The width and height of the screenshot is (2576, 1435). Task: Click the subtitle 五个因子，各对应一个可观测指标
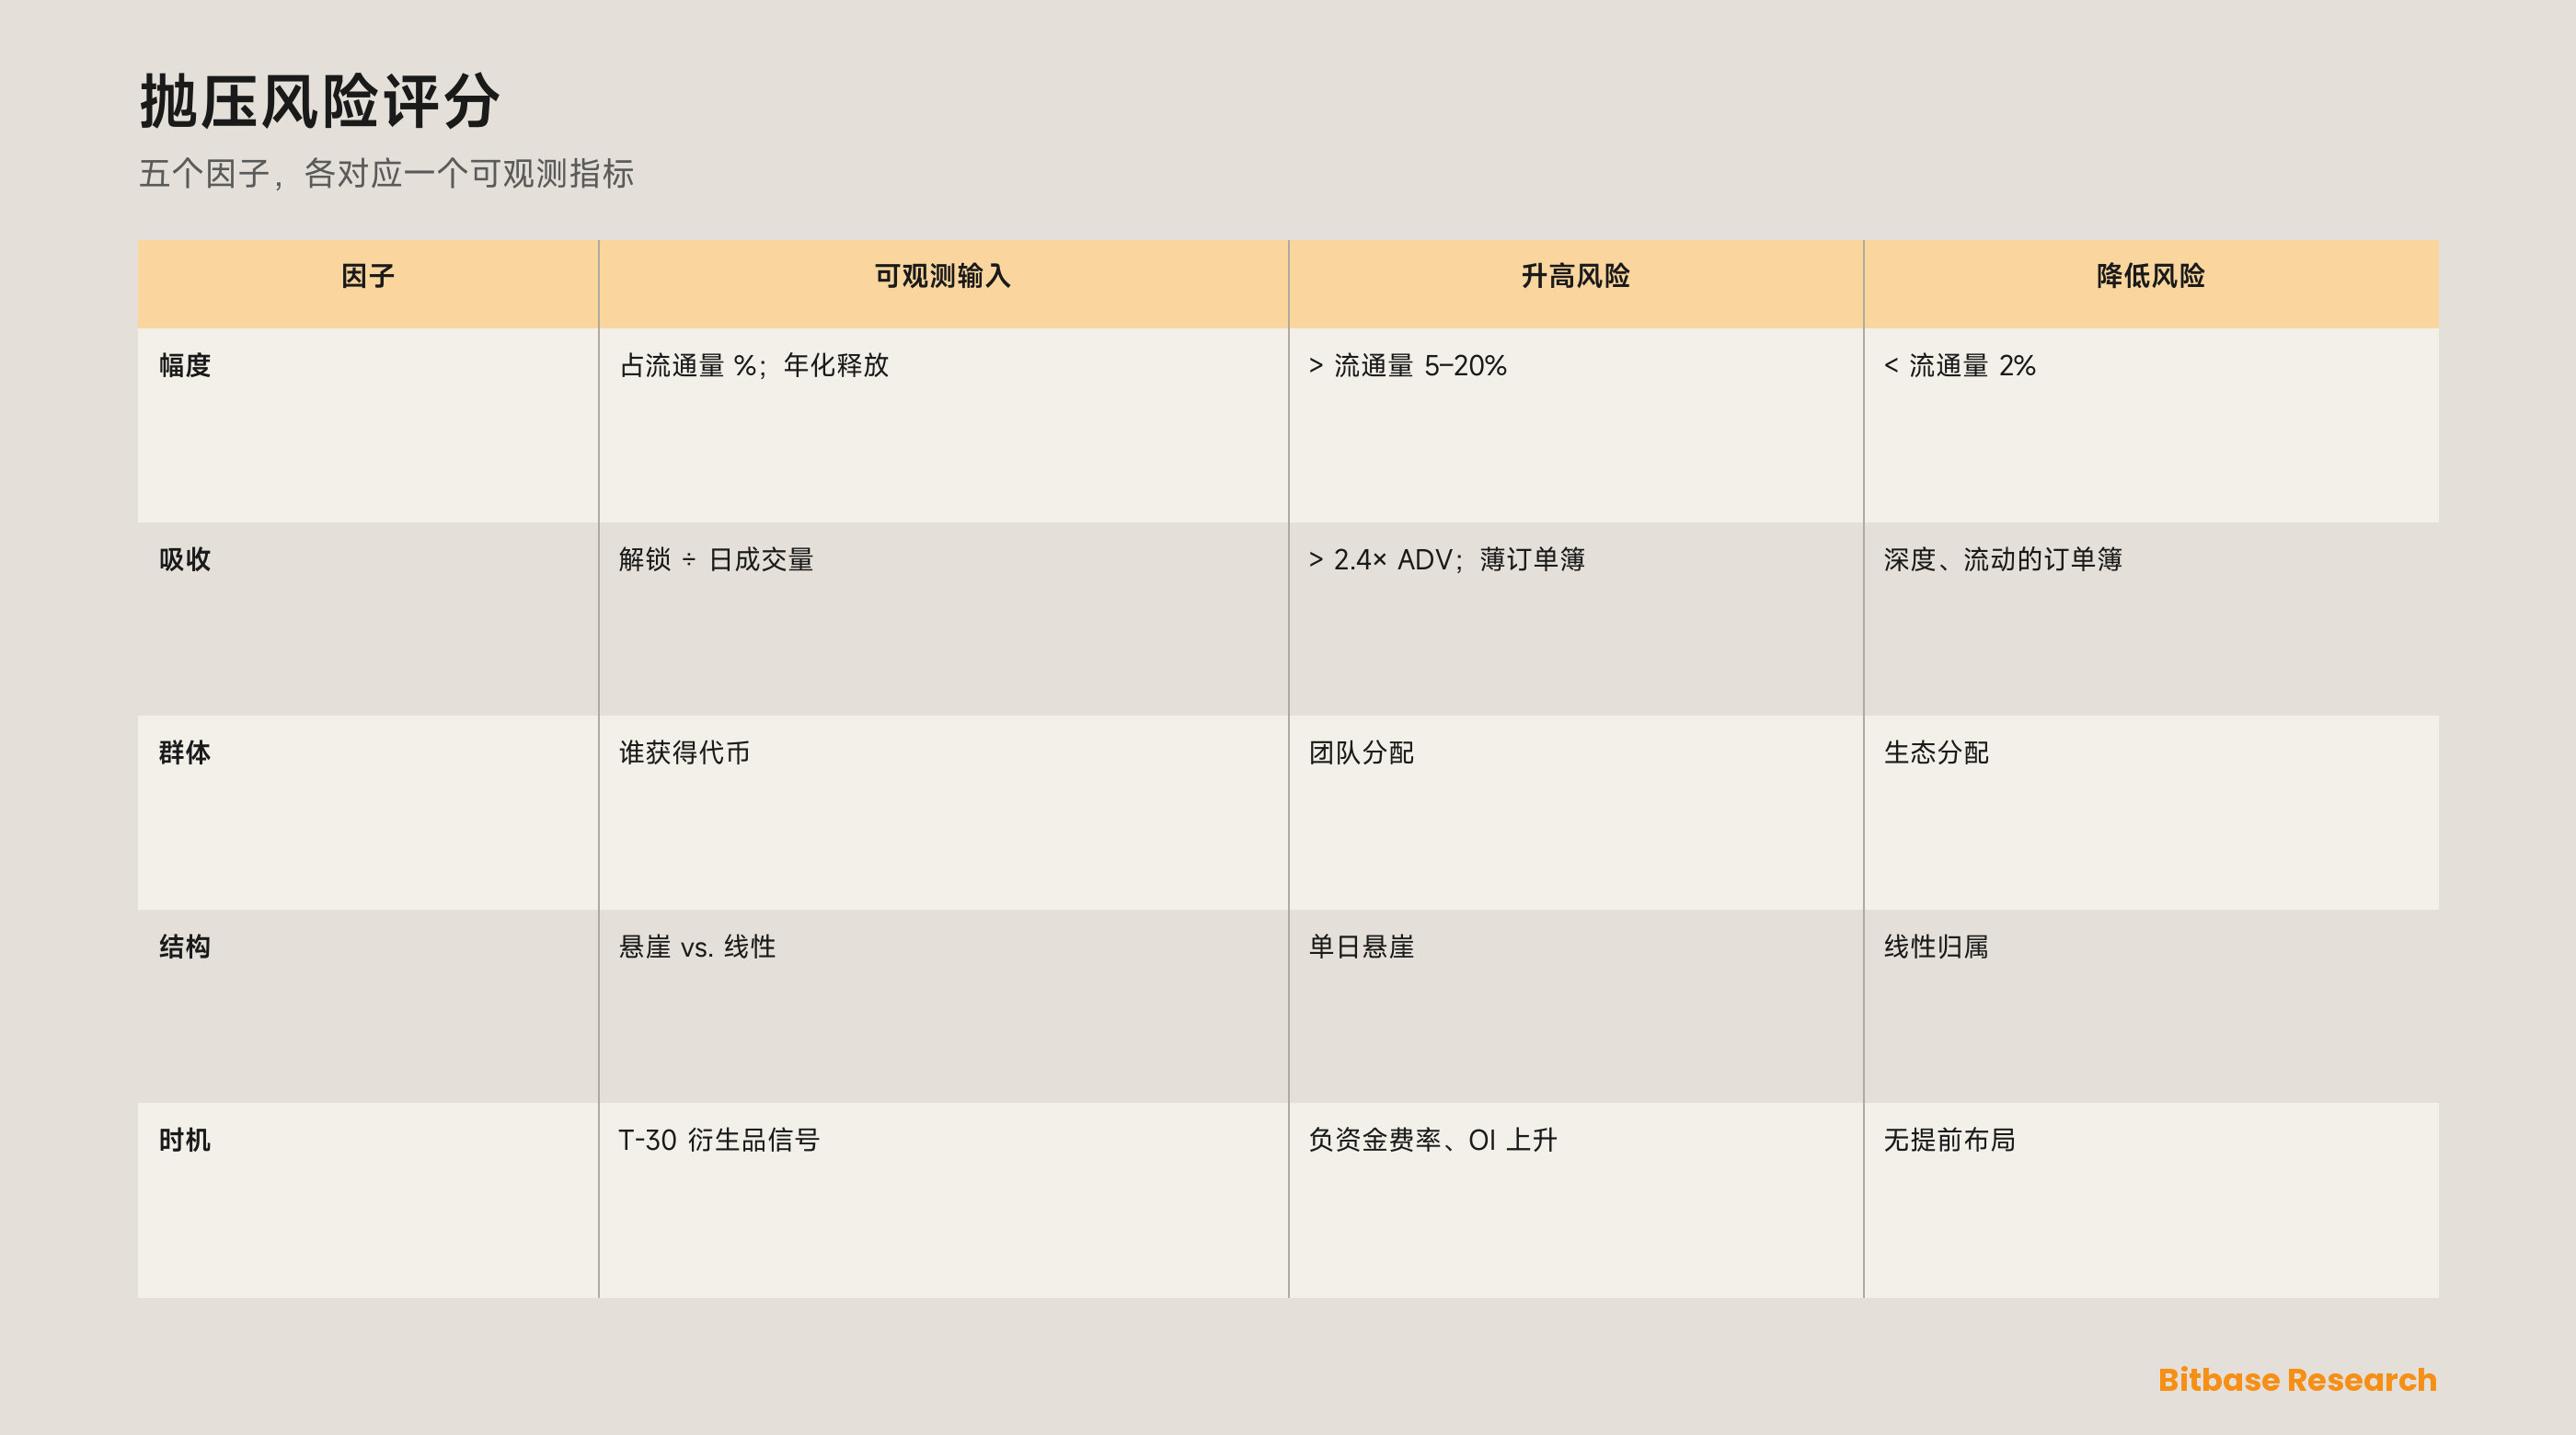point(386,173)
